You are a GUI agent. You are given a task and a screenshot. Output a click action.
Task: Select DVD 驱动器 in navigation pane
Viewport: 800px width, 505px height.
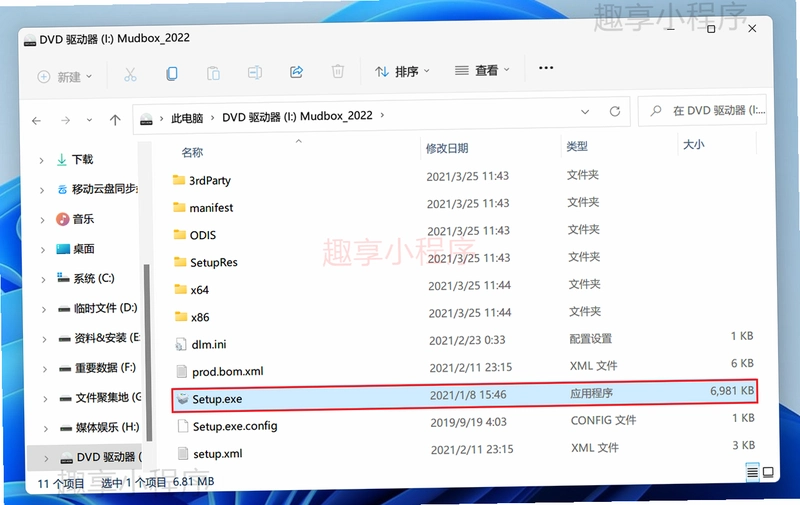pos(109,457)
